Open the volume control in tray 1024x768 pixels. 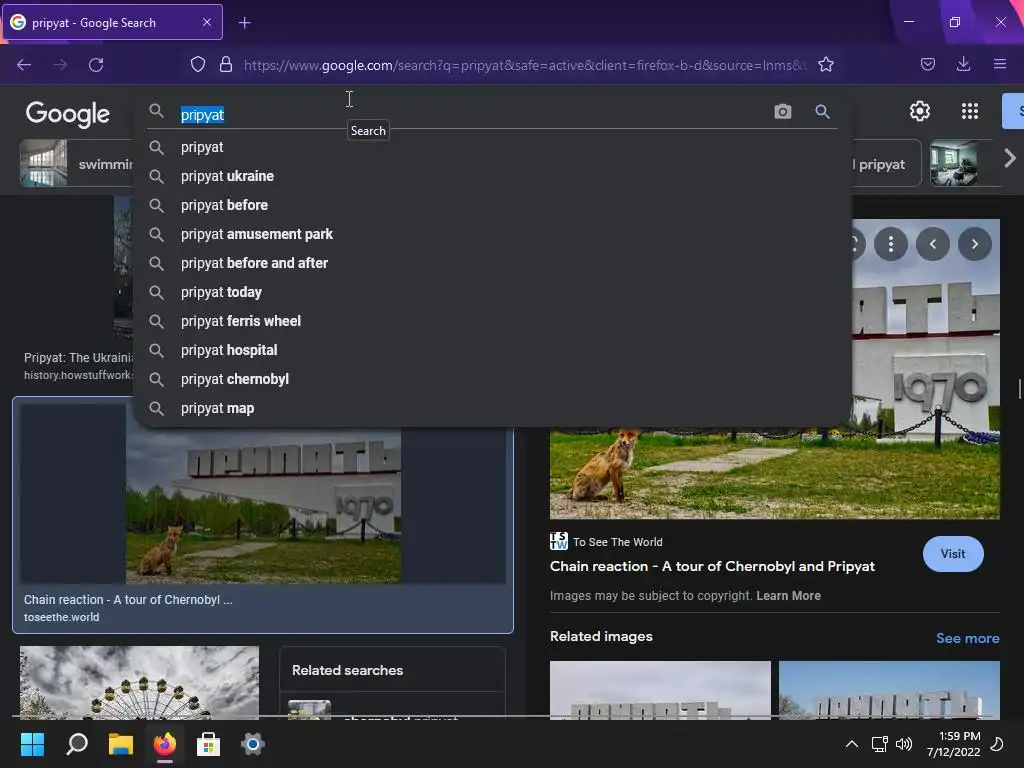pos(904,744)
